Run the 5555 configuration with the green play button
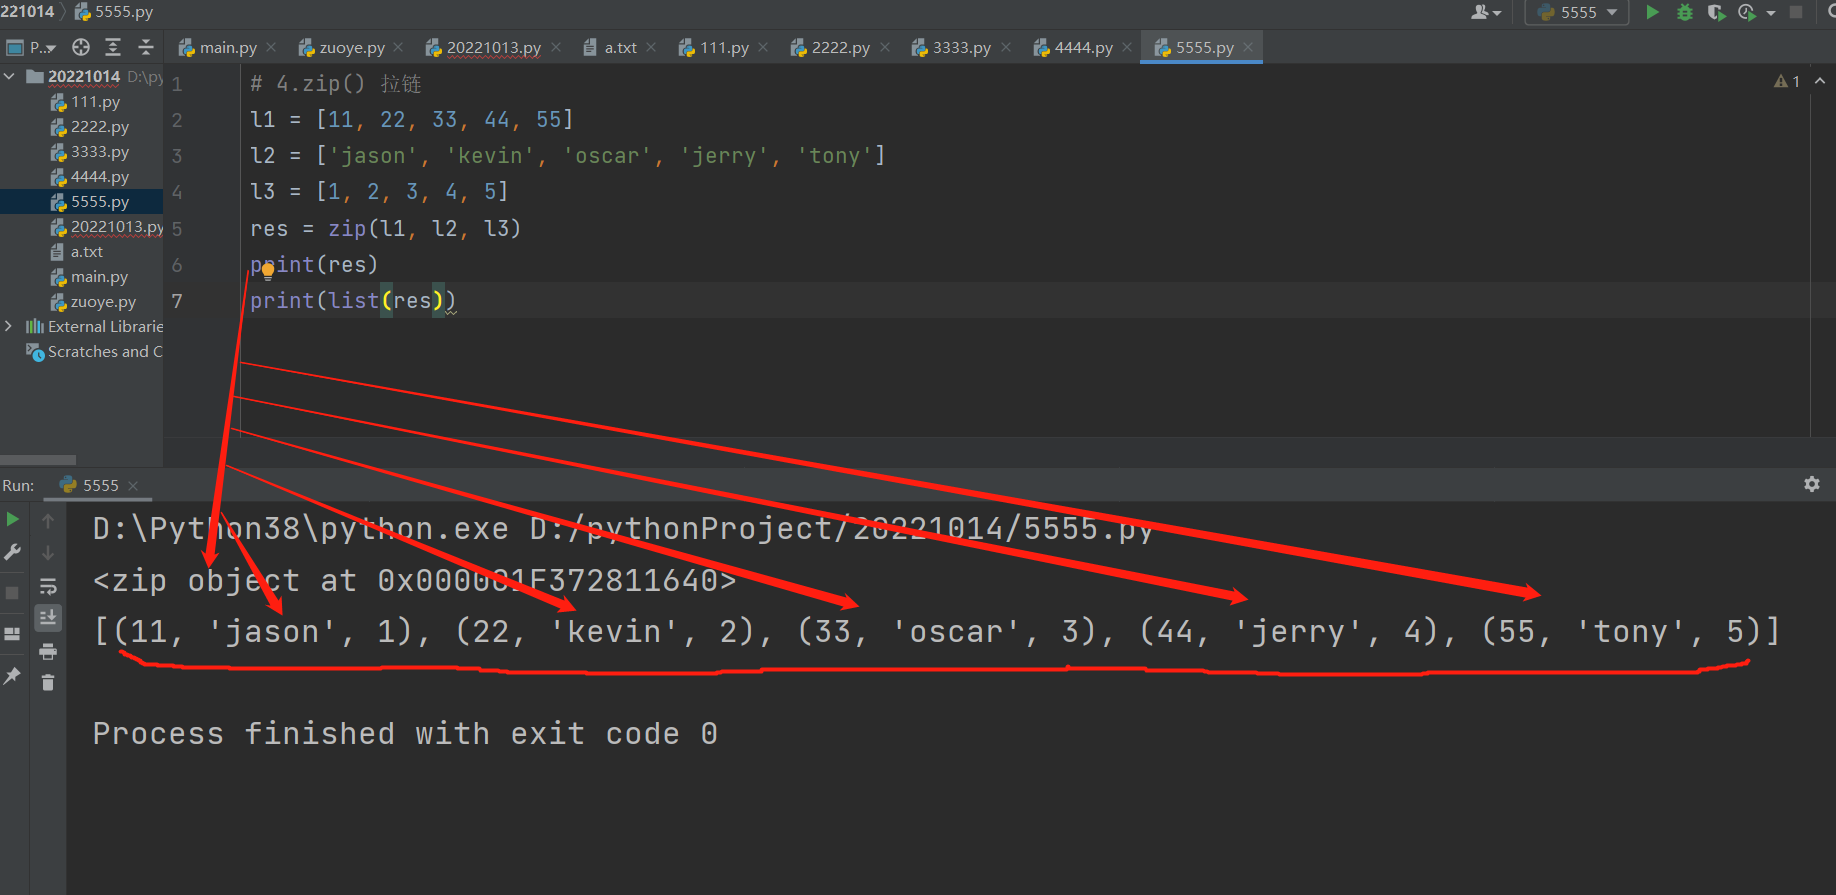This screenshot has width=1836, height=895. click(1653, 12)
